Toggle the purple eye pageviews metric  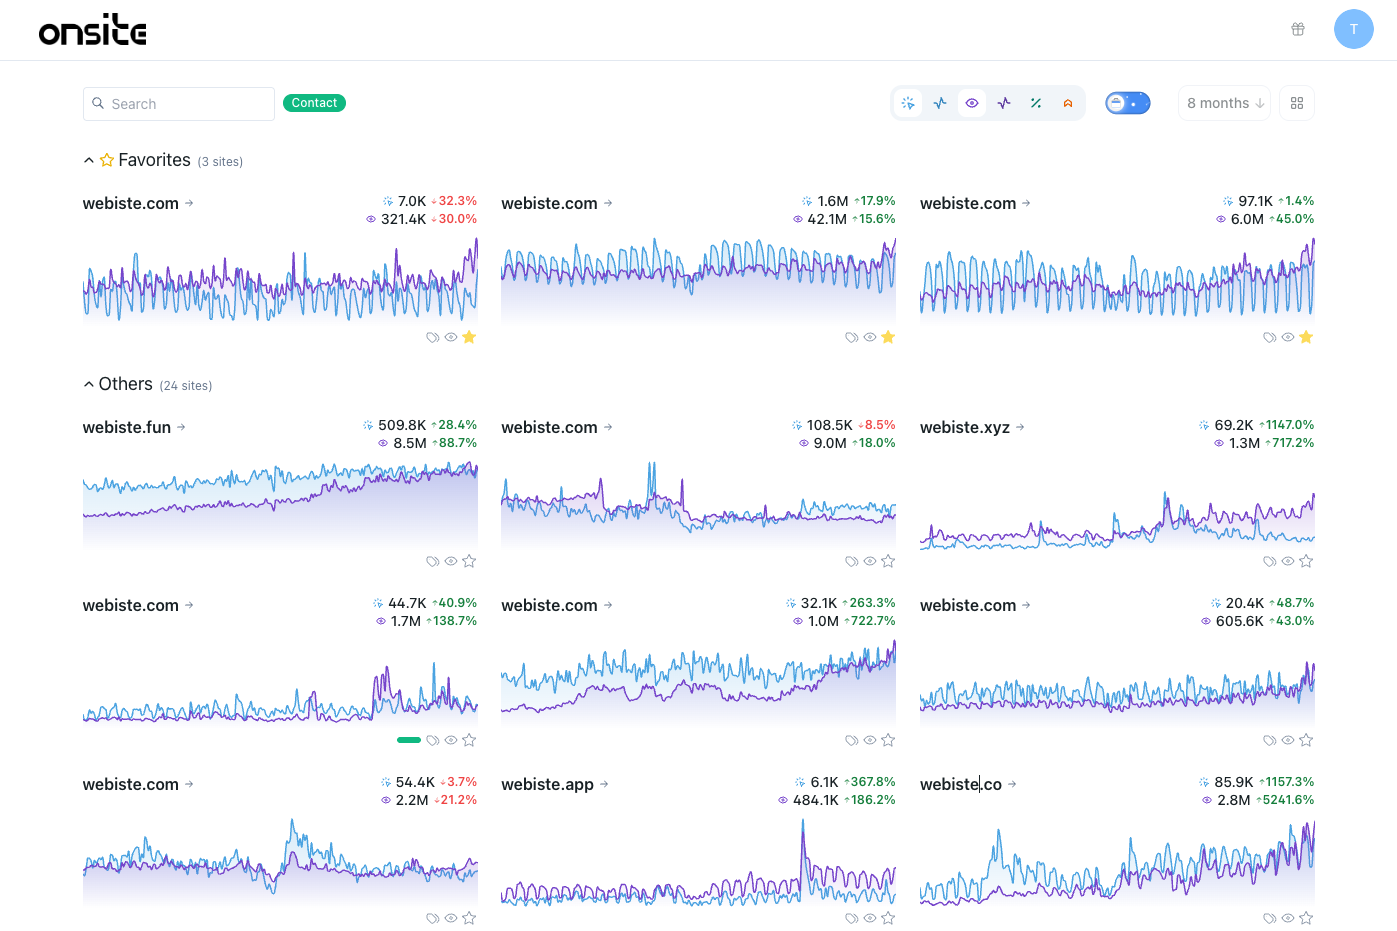[x=972, y=103]
